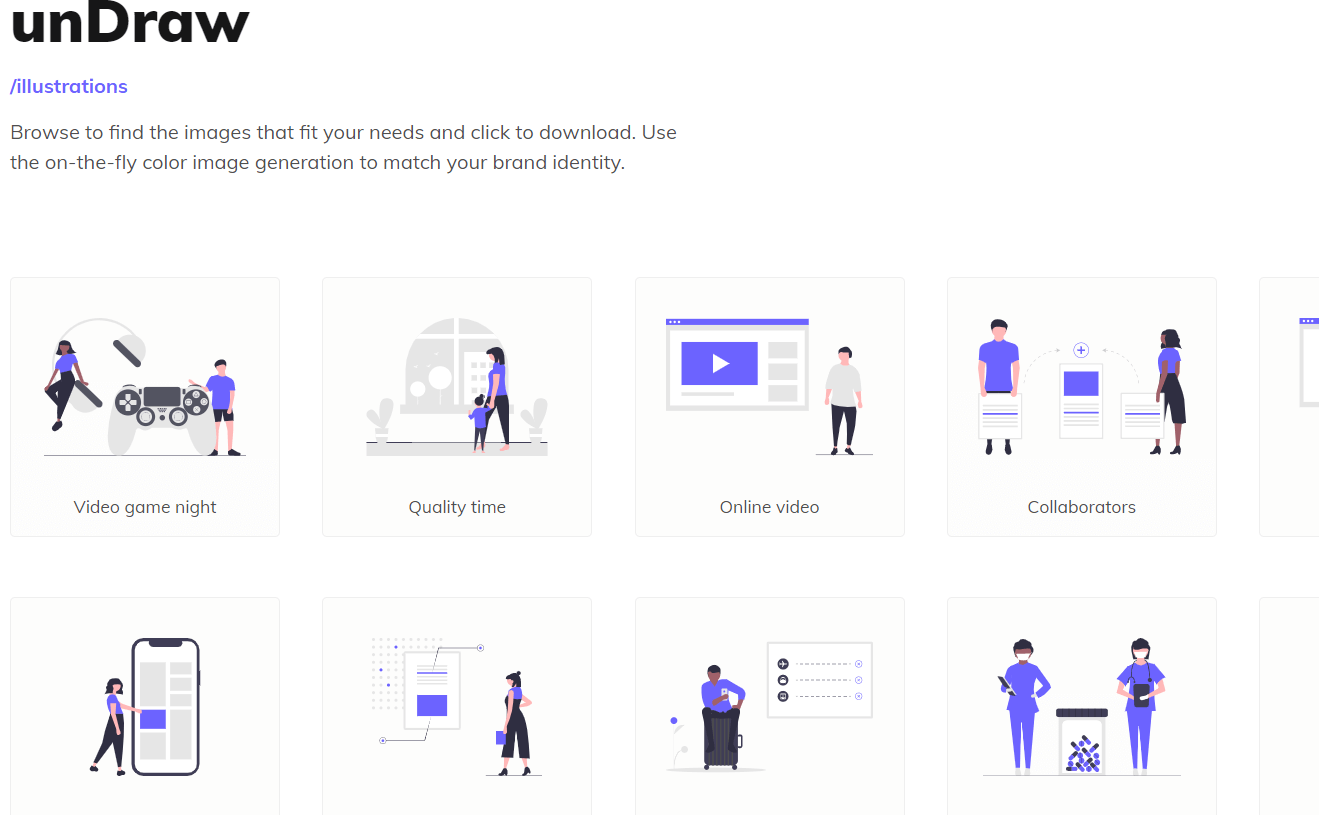Open the Online video illustration
The width and height of the screenshot is (1319, 815).
pos(770,407)
